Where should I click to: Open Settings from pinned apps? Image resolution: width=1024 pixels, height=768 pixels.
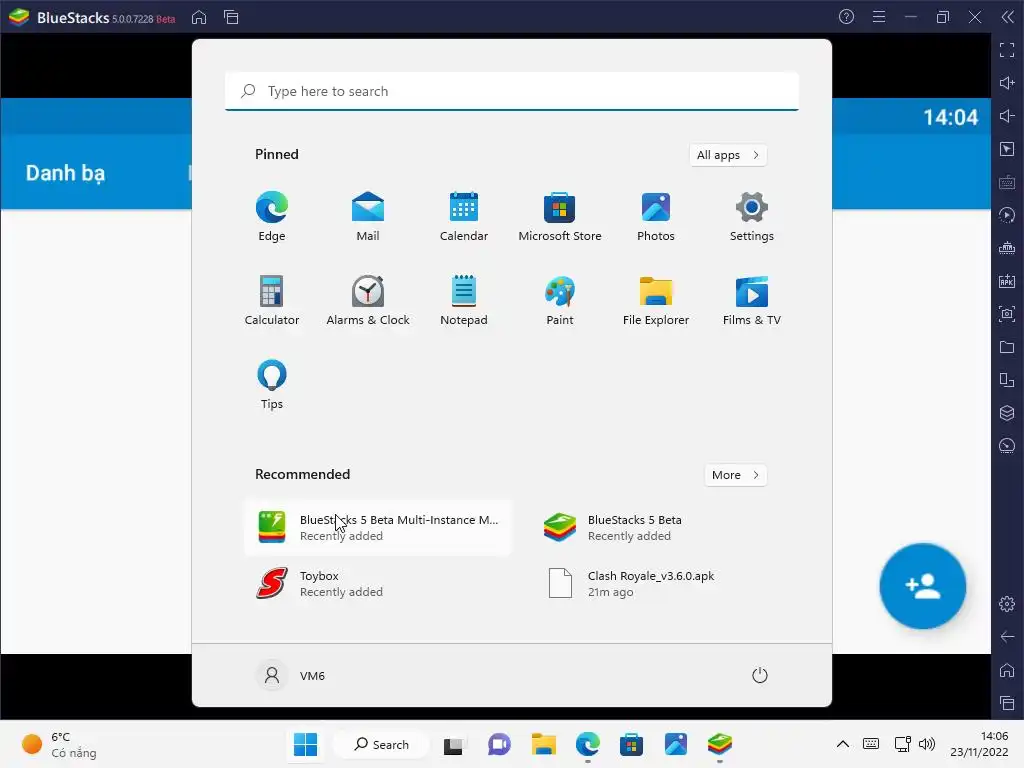coord(752,217)
